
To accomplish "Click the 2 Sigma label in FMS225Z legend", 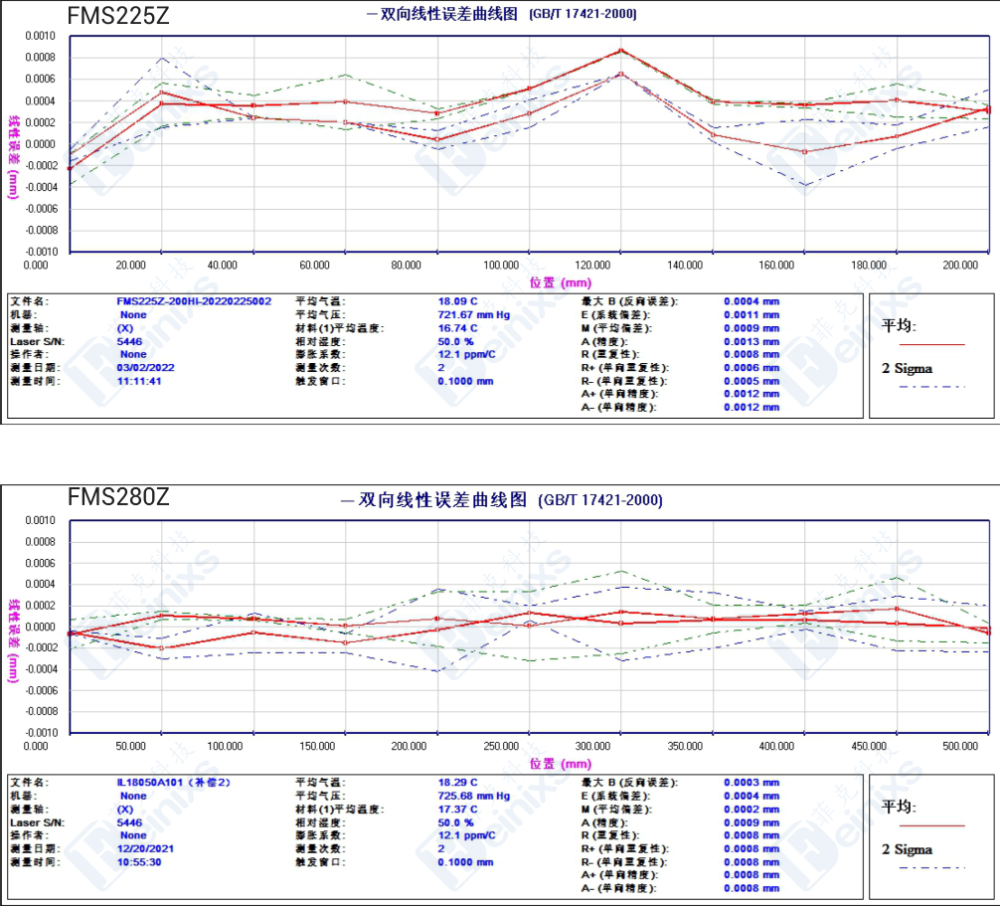I will tap(907, 368).
